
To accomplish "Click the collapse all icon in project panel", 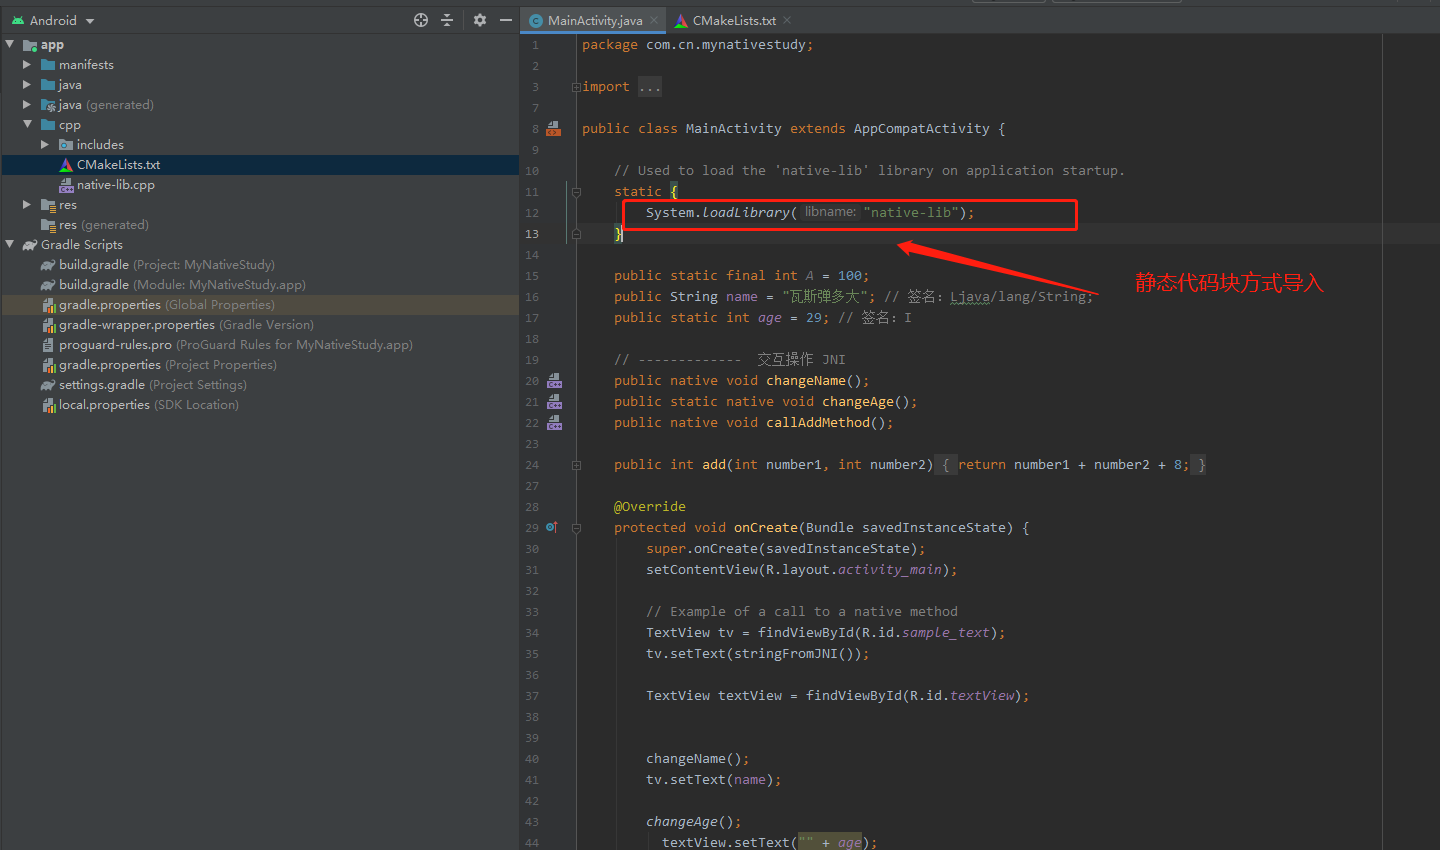I will coord(447,20).
